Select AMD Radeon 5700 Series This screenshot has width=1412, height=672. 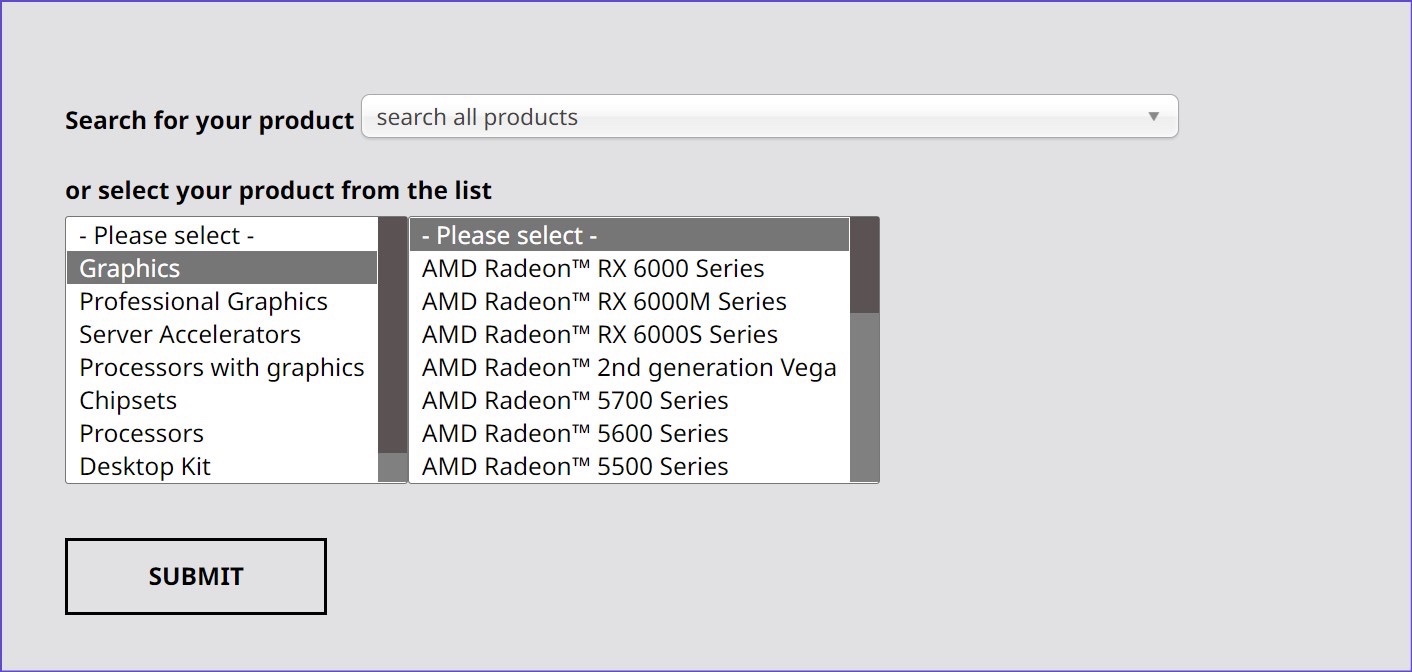pos(574,400)
